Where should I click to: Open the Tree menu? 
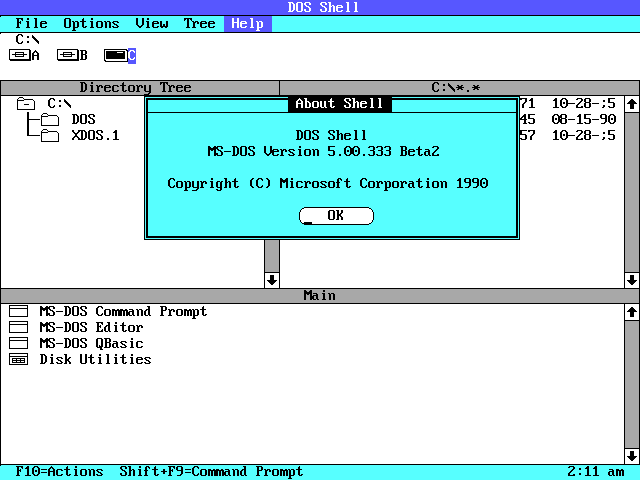pos(199,24)
